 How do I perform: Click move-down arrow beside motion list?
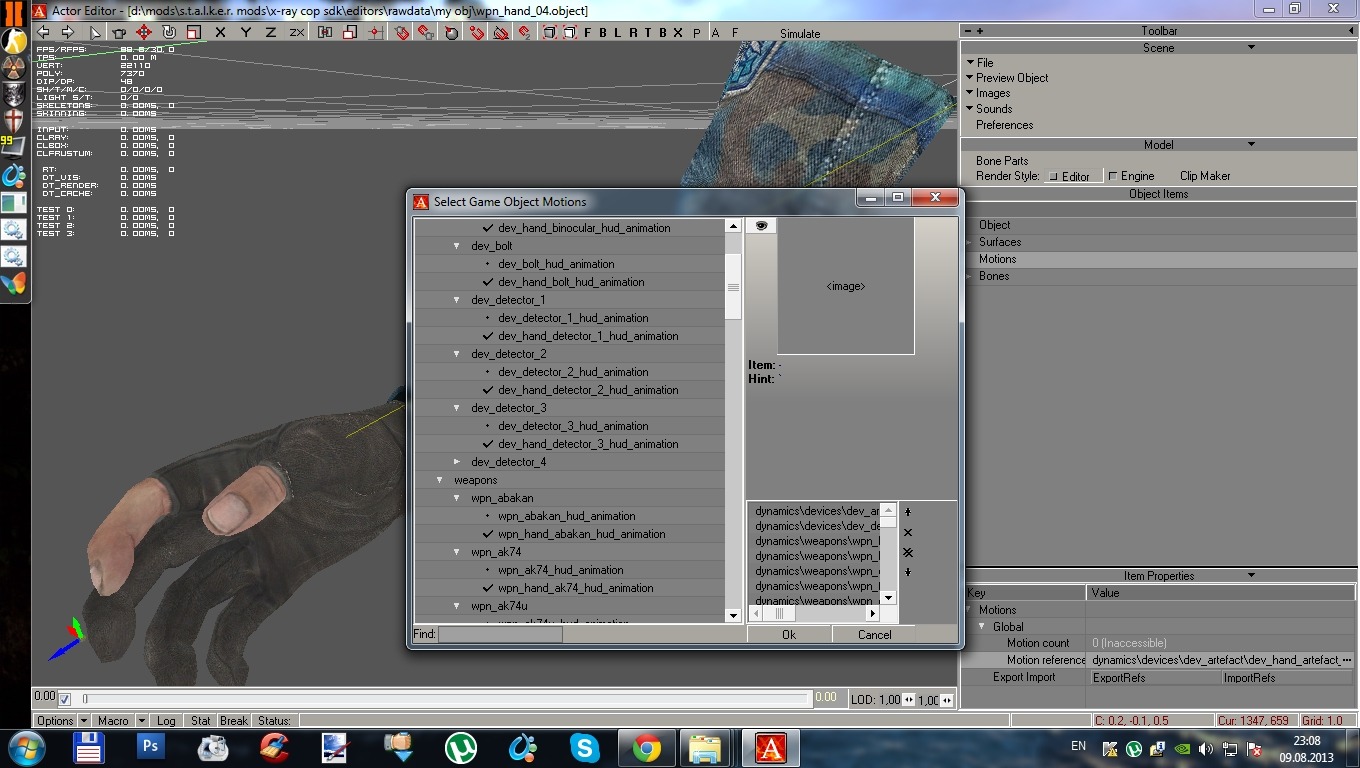point(908,572)
